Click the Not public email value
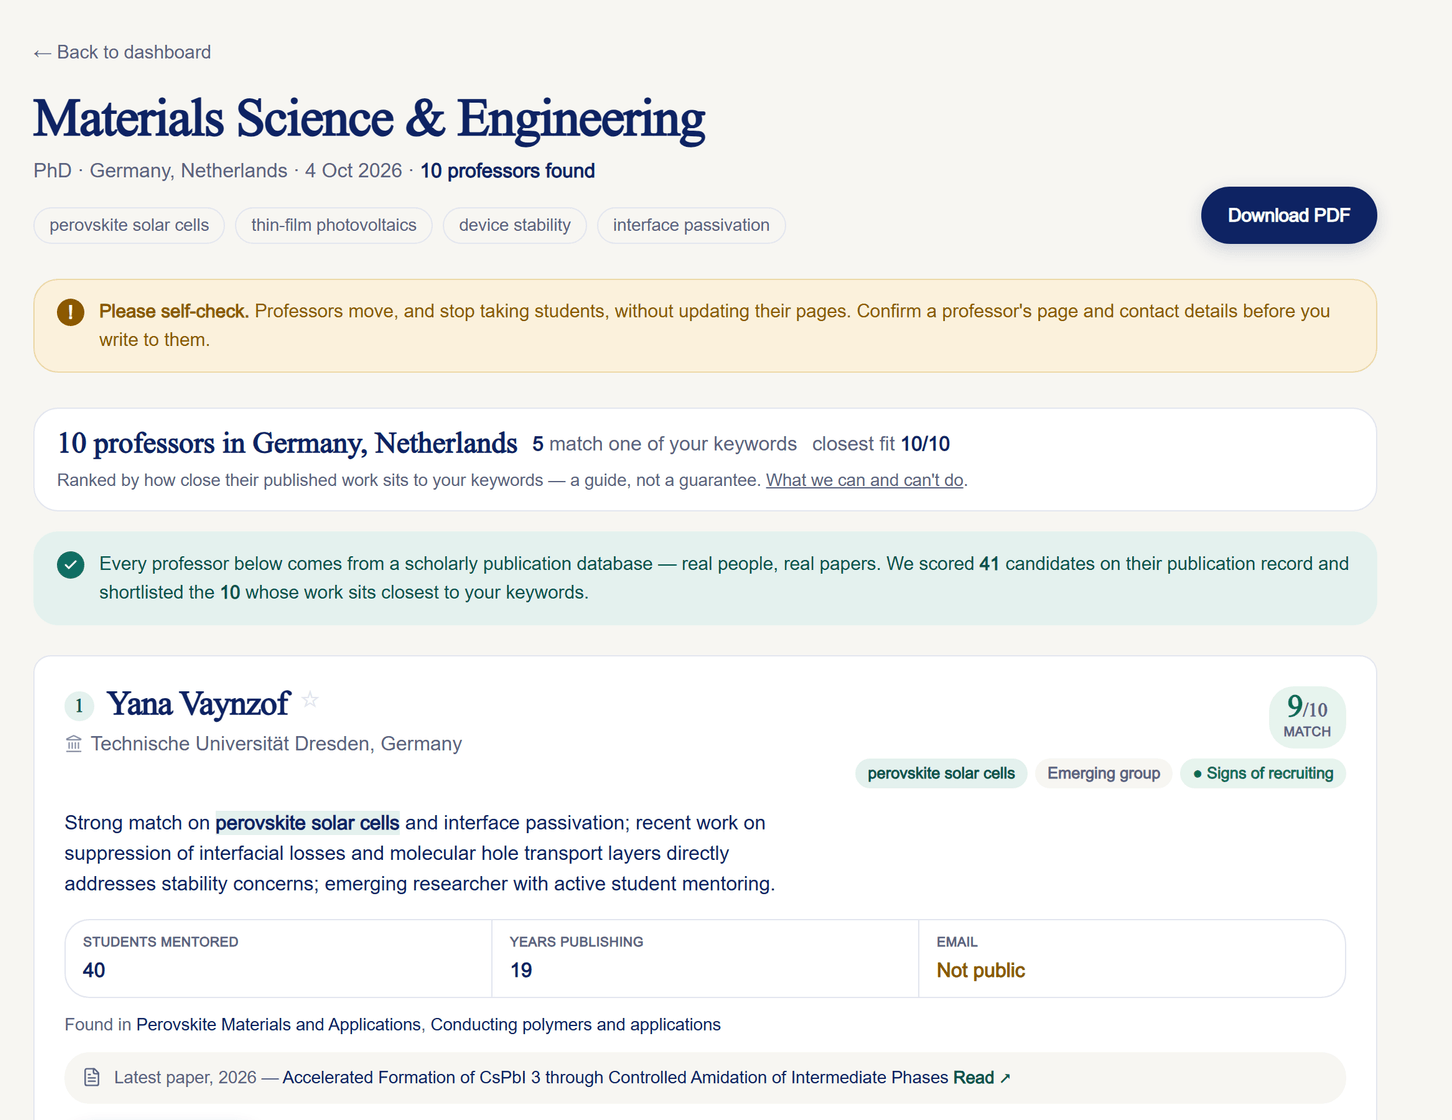The image size is (1452, 1120). (981, 970)
